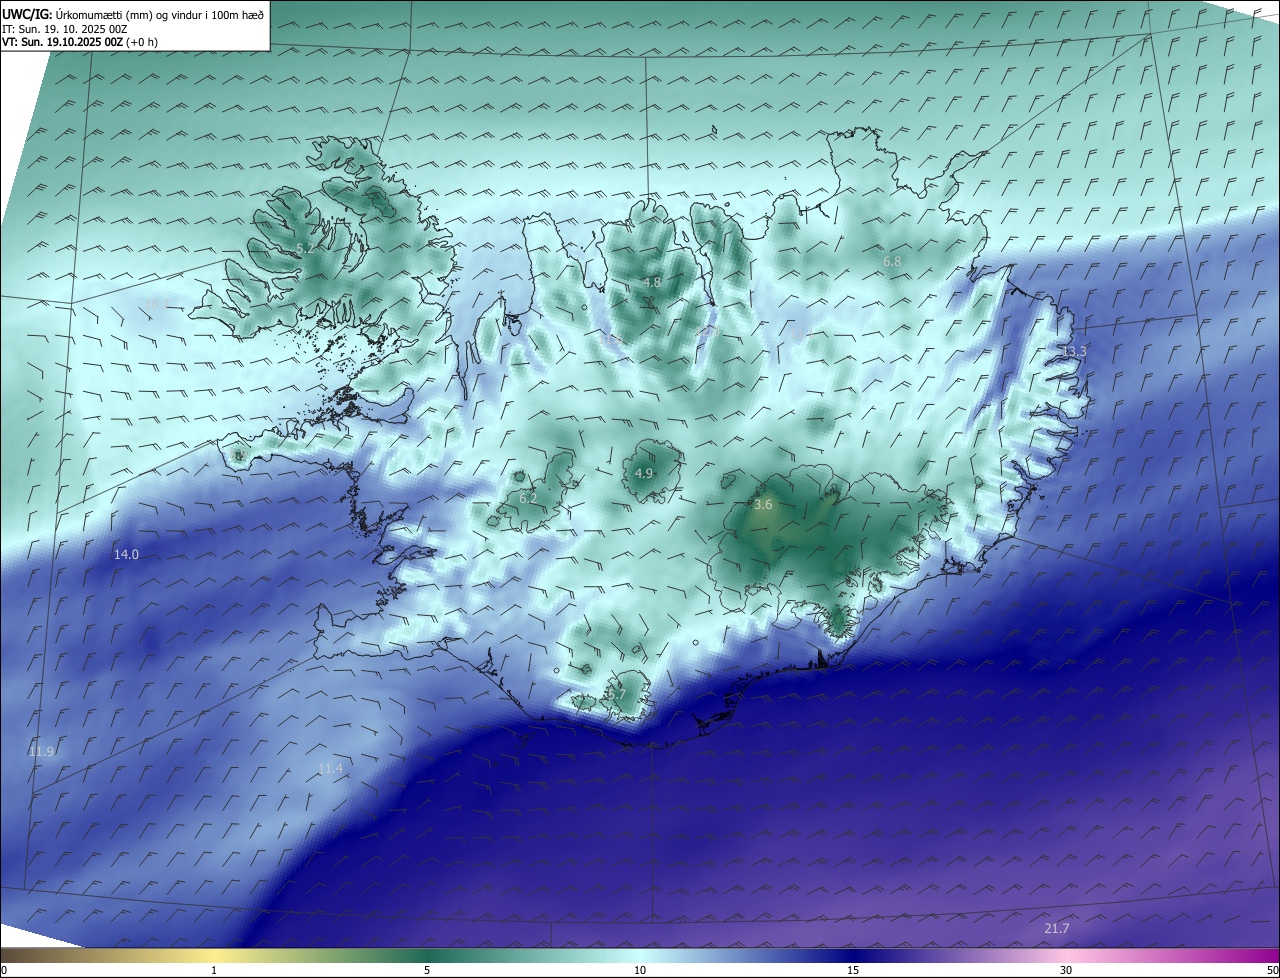The image size is (1280, 978).
Task: Click the 4.8 value on the northern peninsula
Action: pos(652,283)
